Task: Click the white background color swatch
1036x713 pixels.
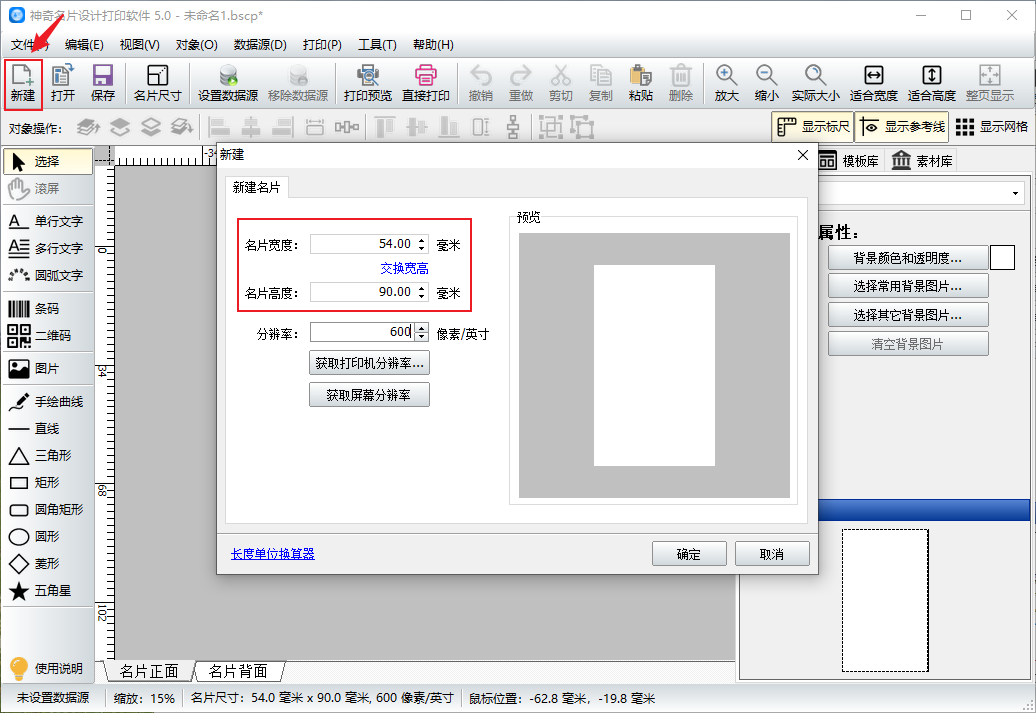Action: [1002, 258]
